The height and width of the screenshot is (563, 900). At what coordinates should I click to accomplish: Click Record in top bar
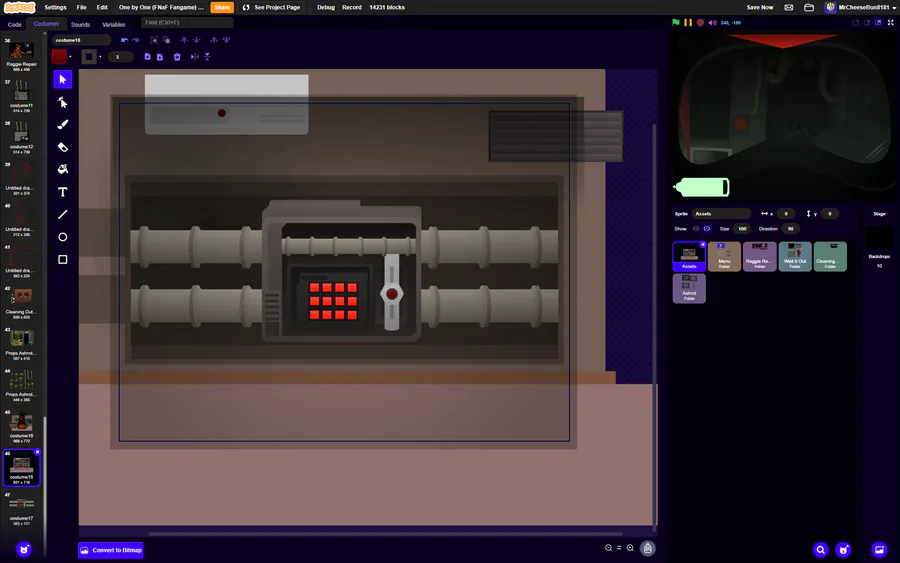[352, 7]
